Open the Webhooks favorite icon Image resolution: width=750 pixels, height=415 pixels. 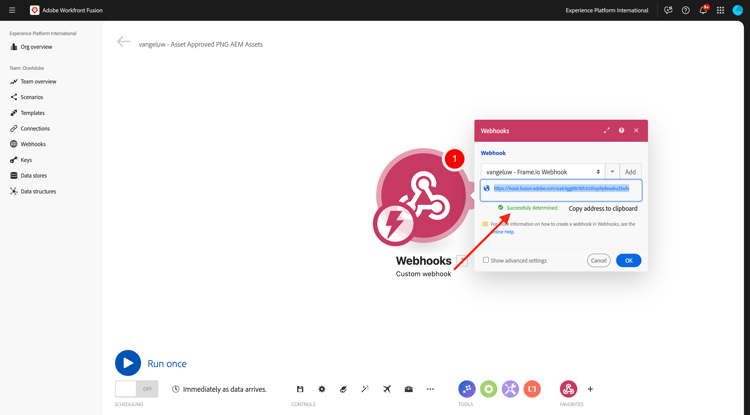point(568,389)
